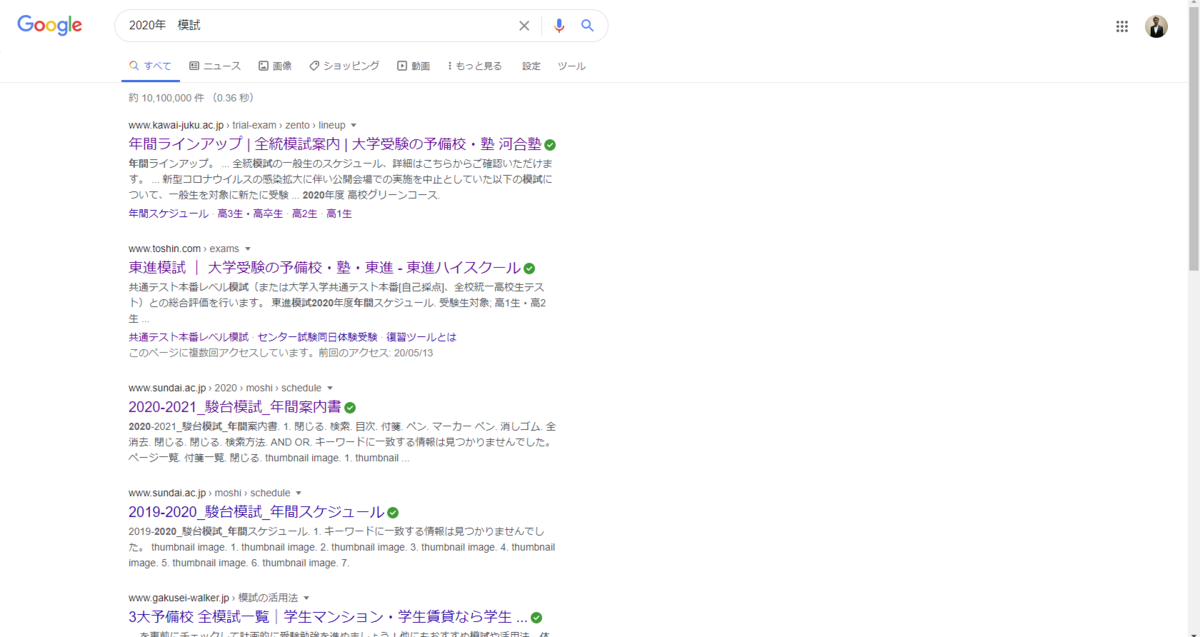This screenshot has height=637, width=1200.
Task: Expand dropdown arrow next to toshin.com URL
Action: (x=248, y=249)
